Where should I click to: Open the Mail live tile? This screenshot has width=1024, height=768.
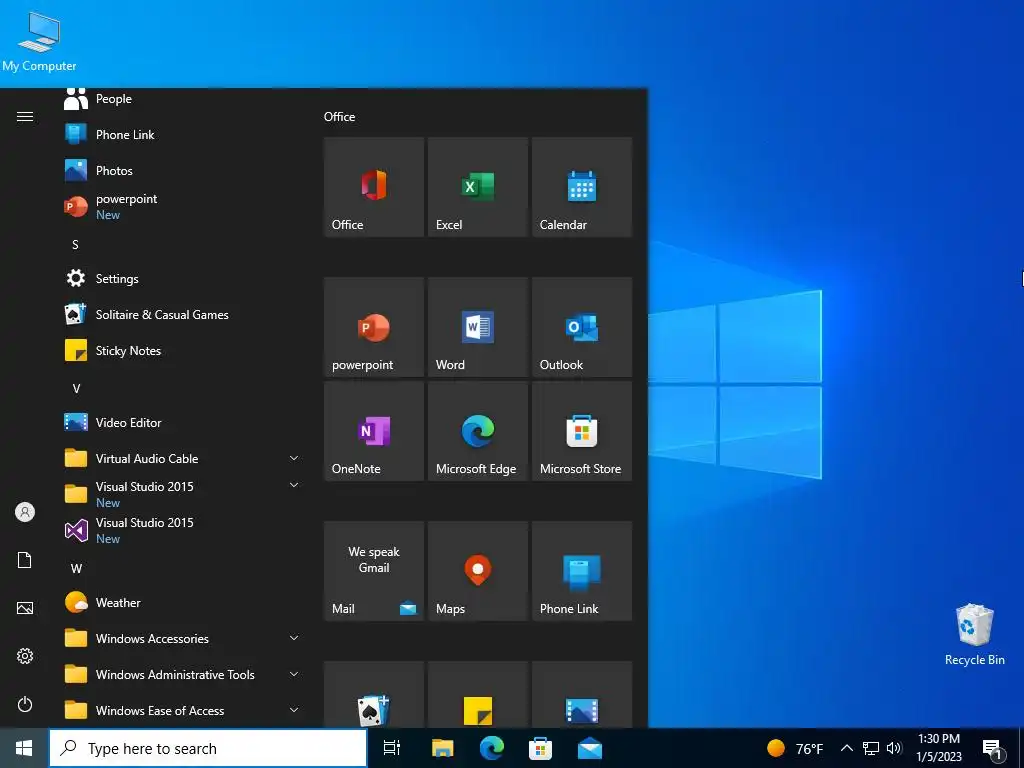[x=374, y=571]
